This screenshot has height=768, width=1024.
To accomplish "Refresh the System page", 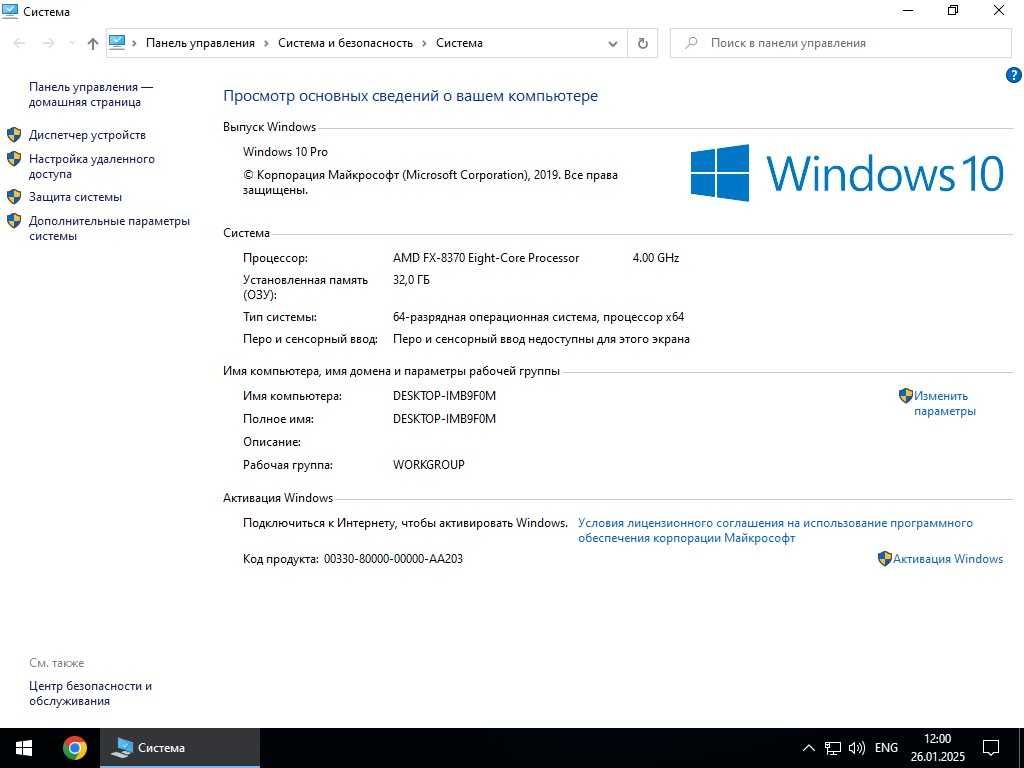I will (643, 43).
